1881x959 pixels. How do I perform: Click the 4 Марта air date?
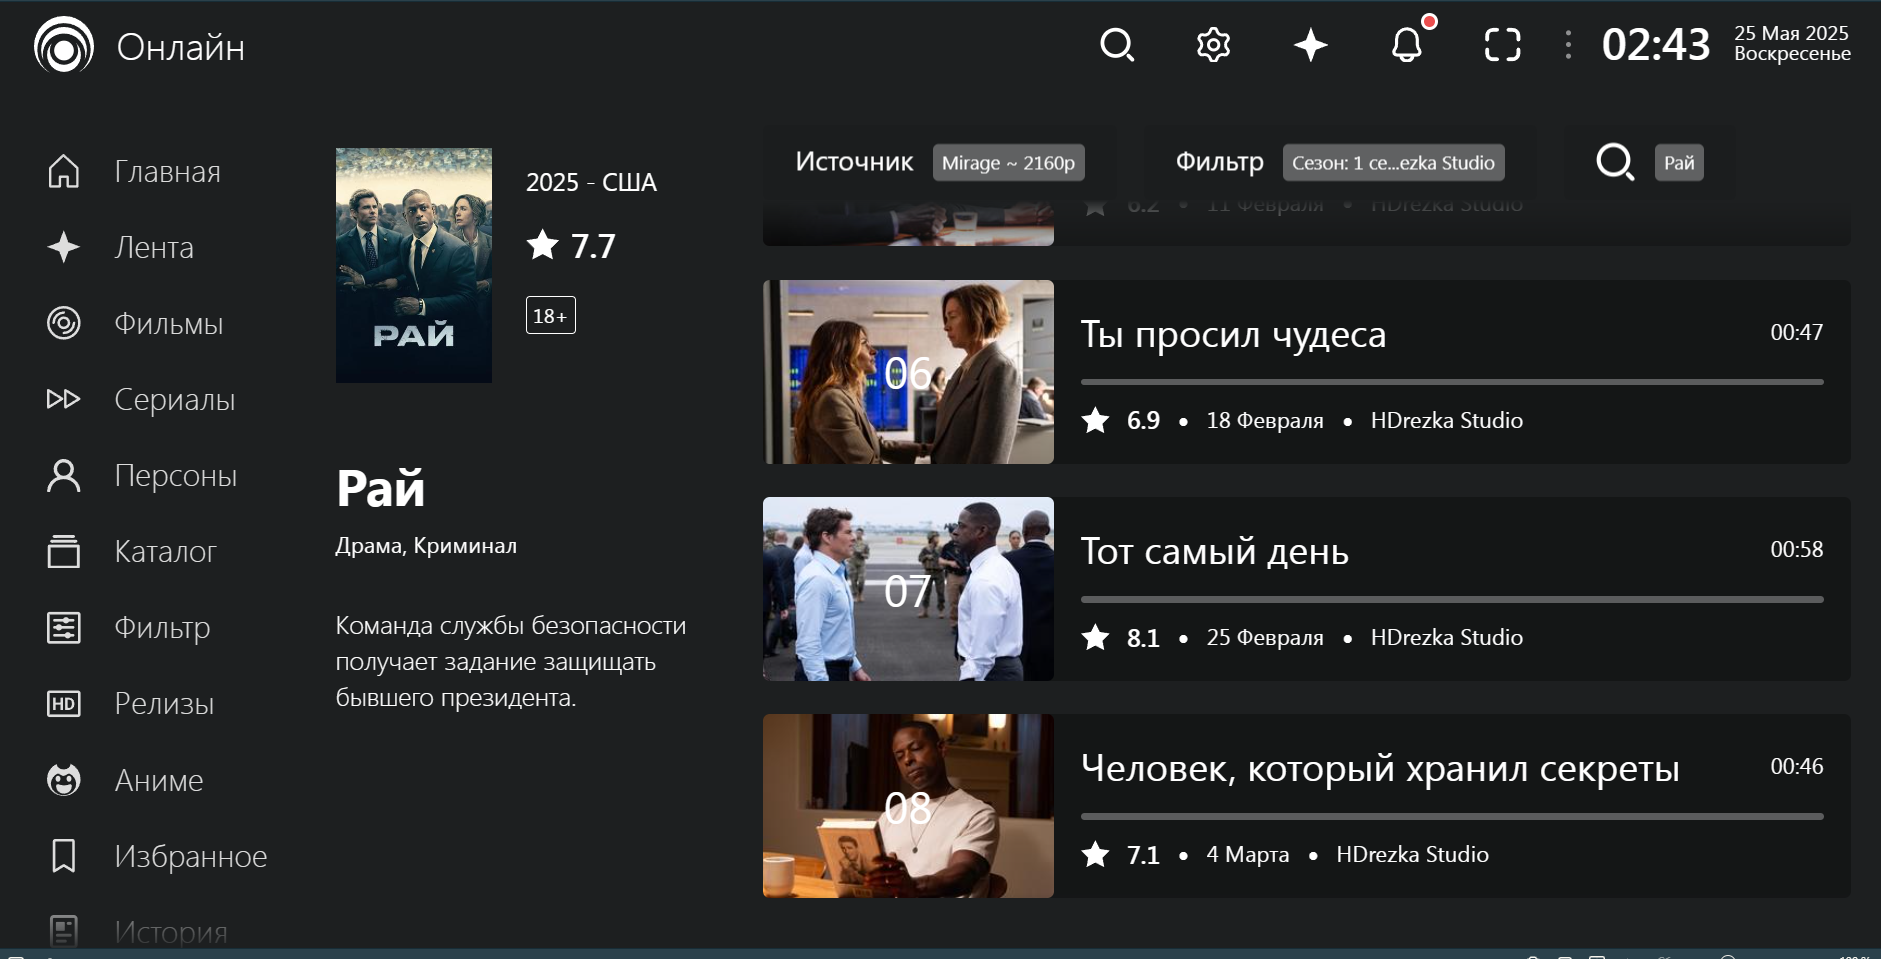click(x=1248, y=854)
